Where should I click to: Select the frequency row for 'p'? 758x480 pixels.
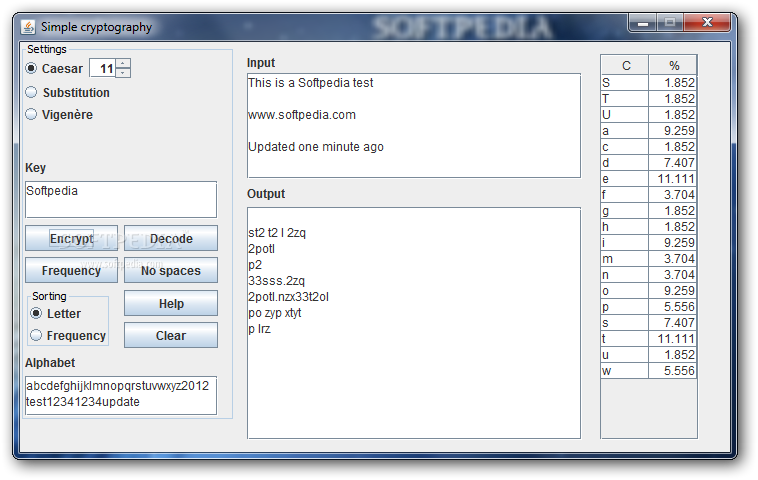pyautogui.click(x=649, y=306)
